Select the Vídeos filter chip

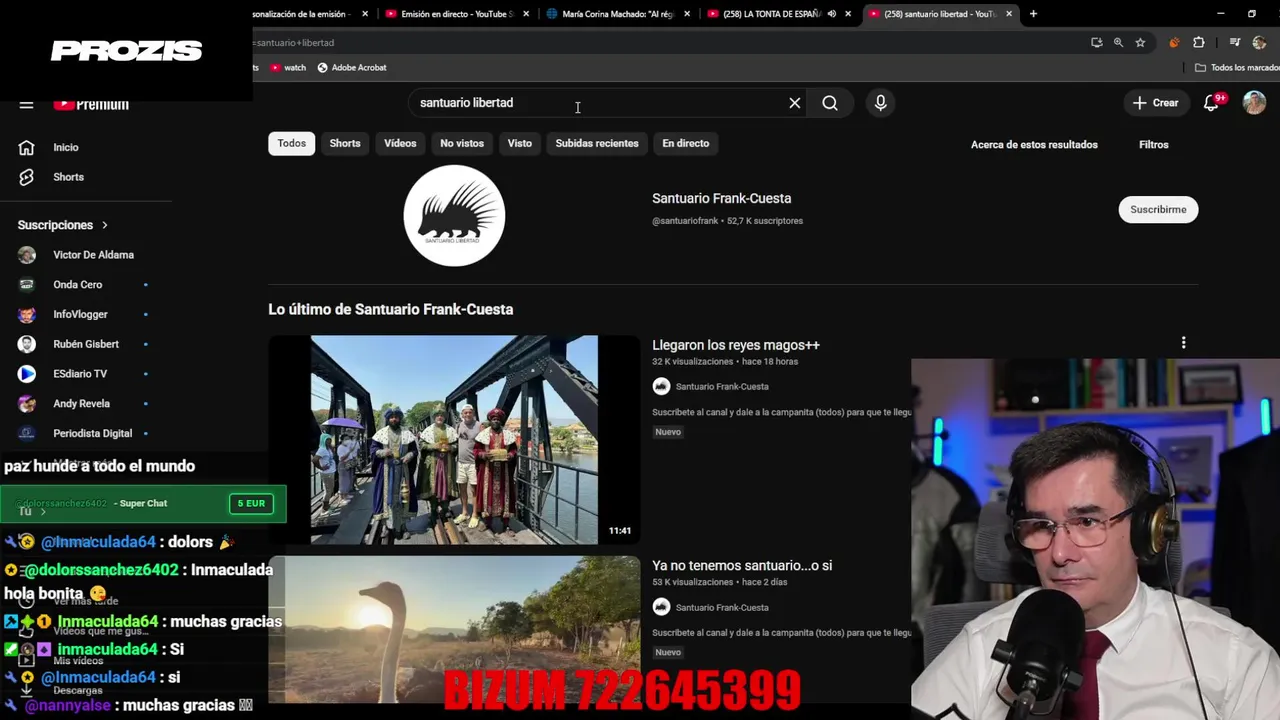(400, 144)
